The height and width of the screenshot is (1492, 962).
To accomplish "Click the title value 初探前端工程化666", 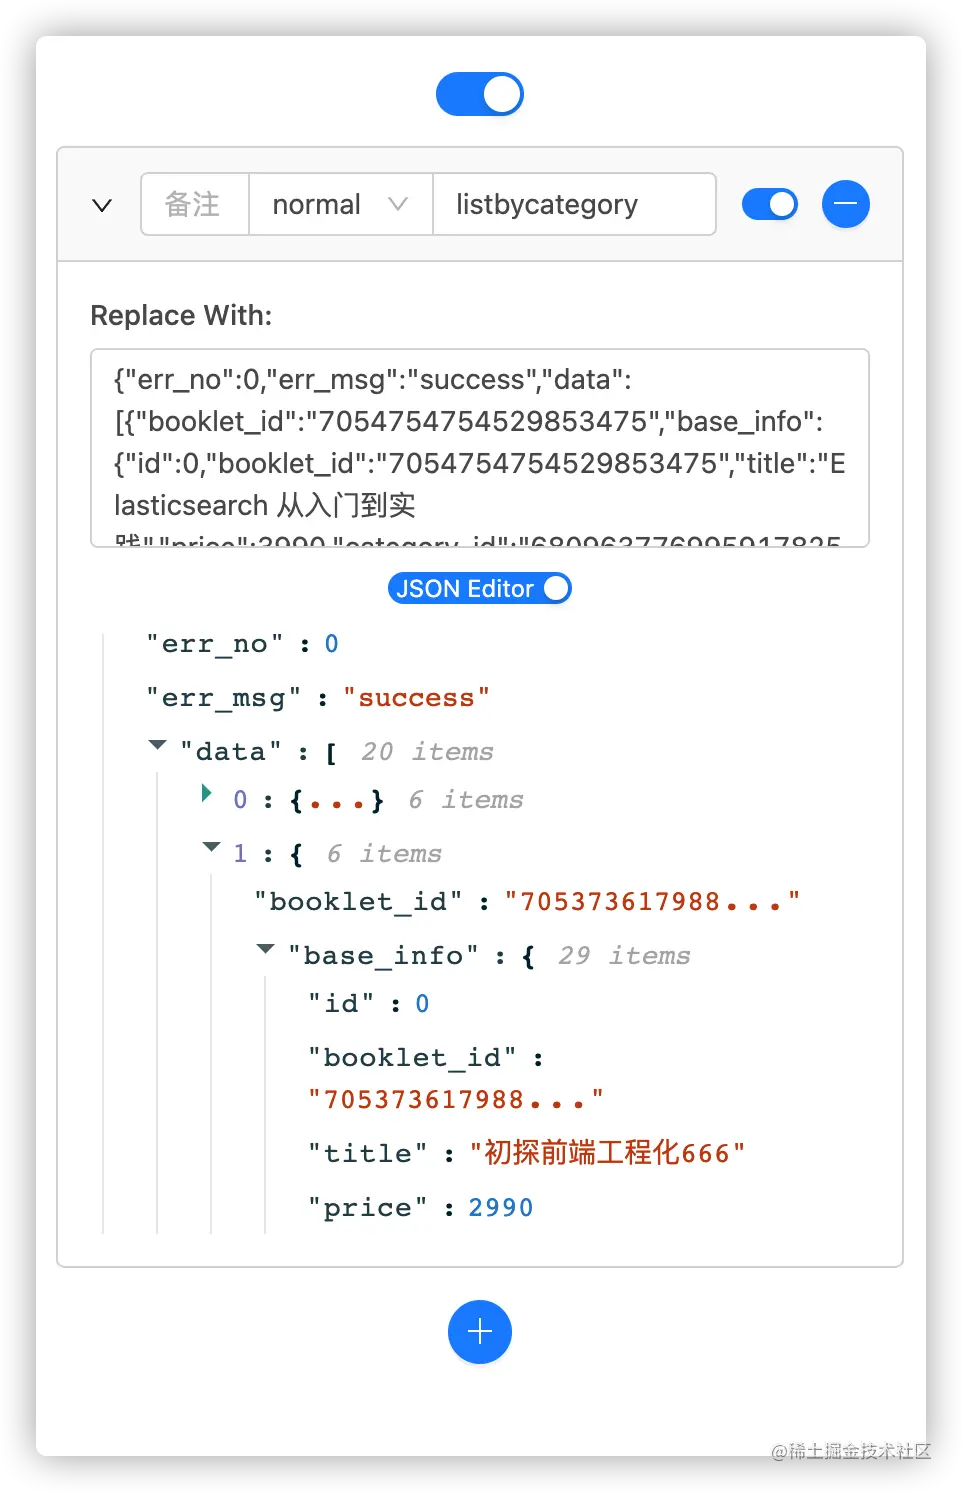I will [607, 1153].
